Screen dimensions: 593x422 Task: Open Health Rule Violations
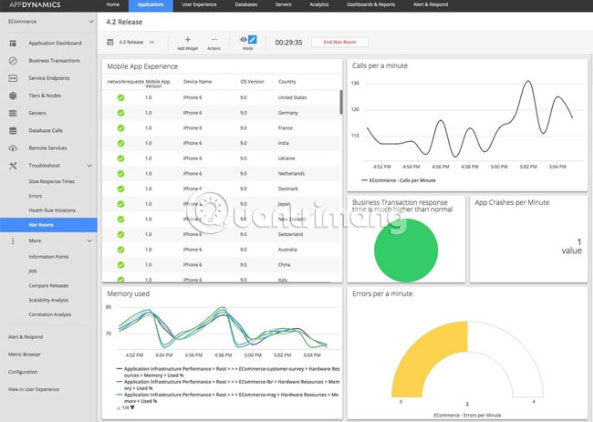(52, 210)
